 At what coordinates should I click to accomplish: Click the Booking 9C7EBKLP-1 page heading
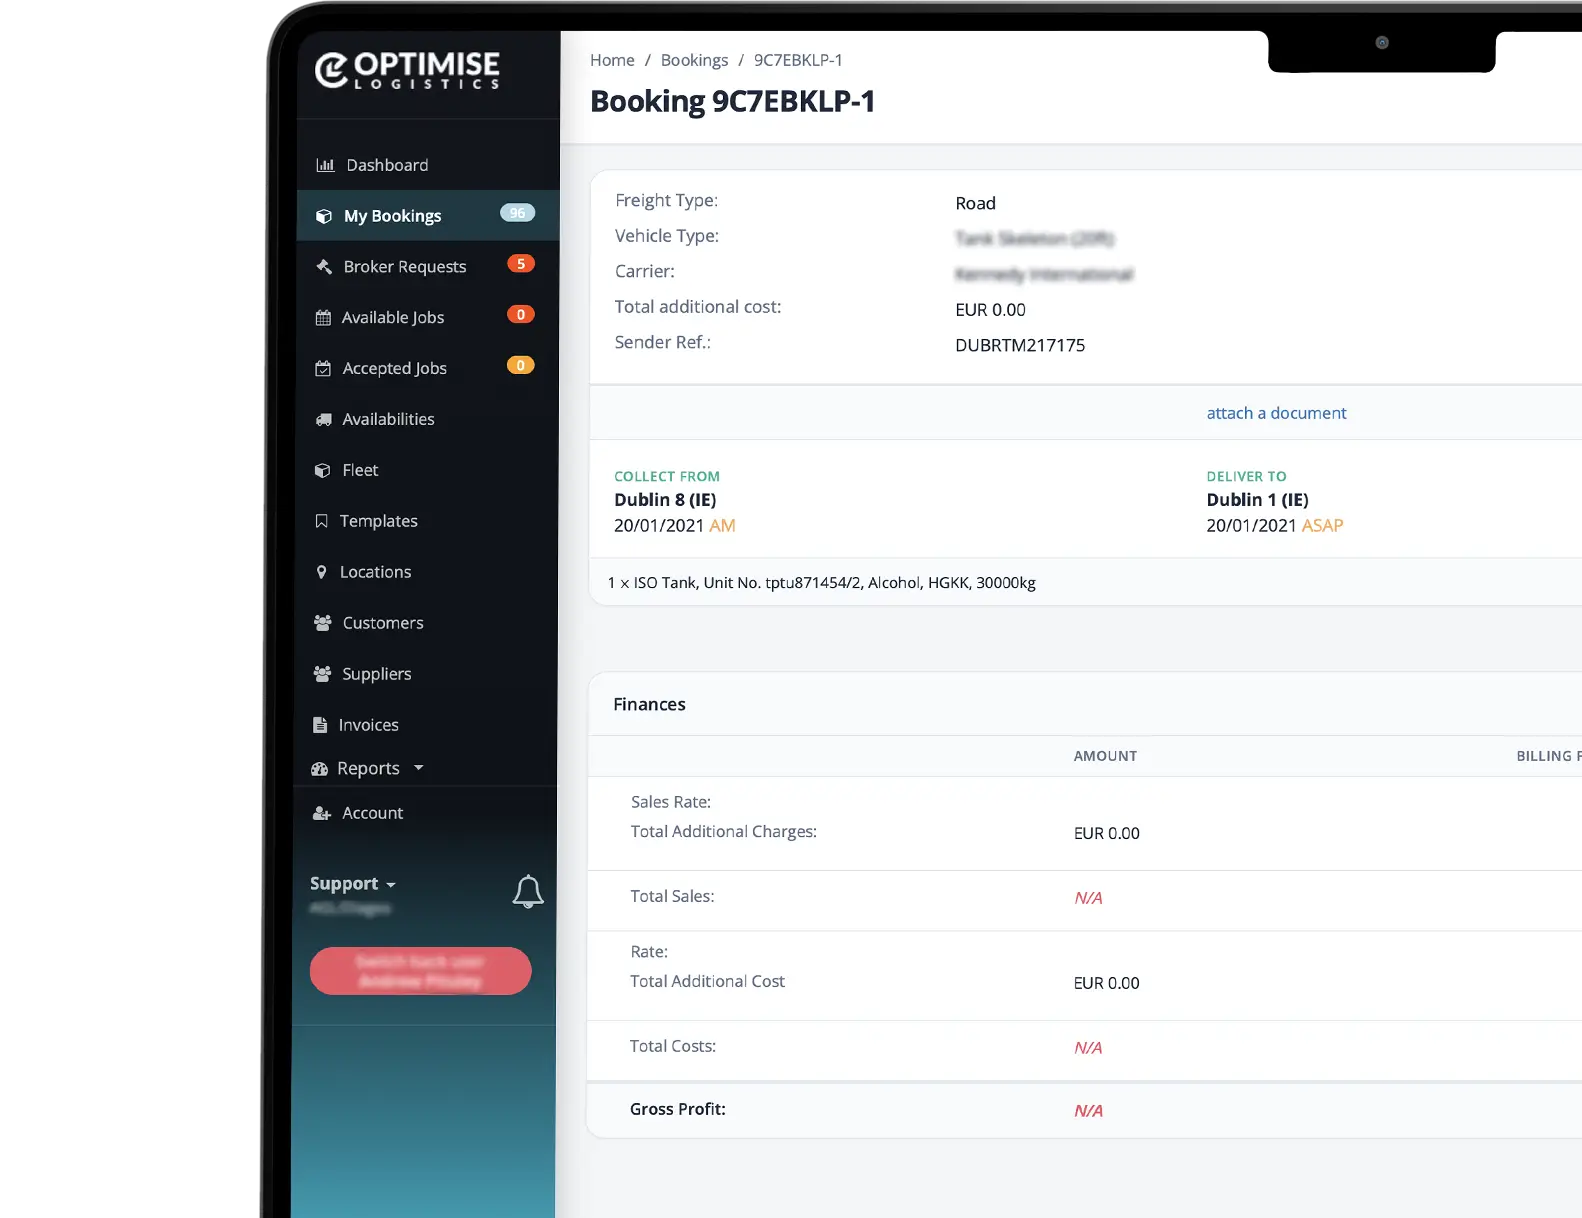coord(732,101)
